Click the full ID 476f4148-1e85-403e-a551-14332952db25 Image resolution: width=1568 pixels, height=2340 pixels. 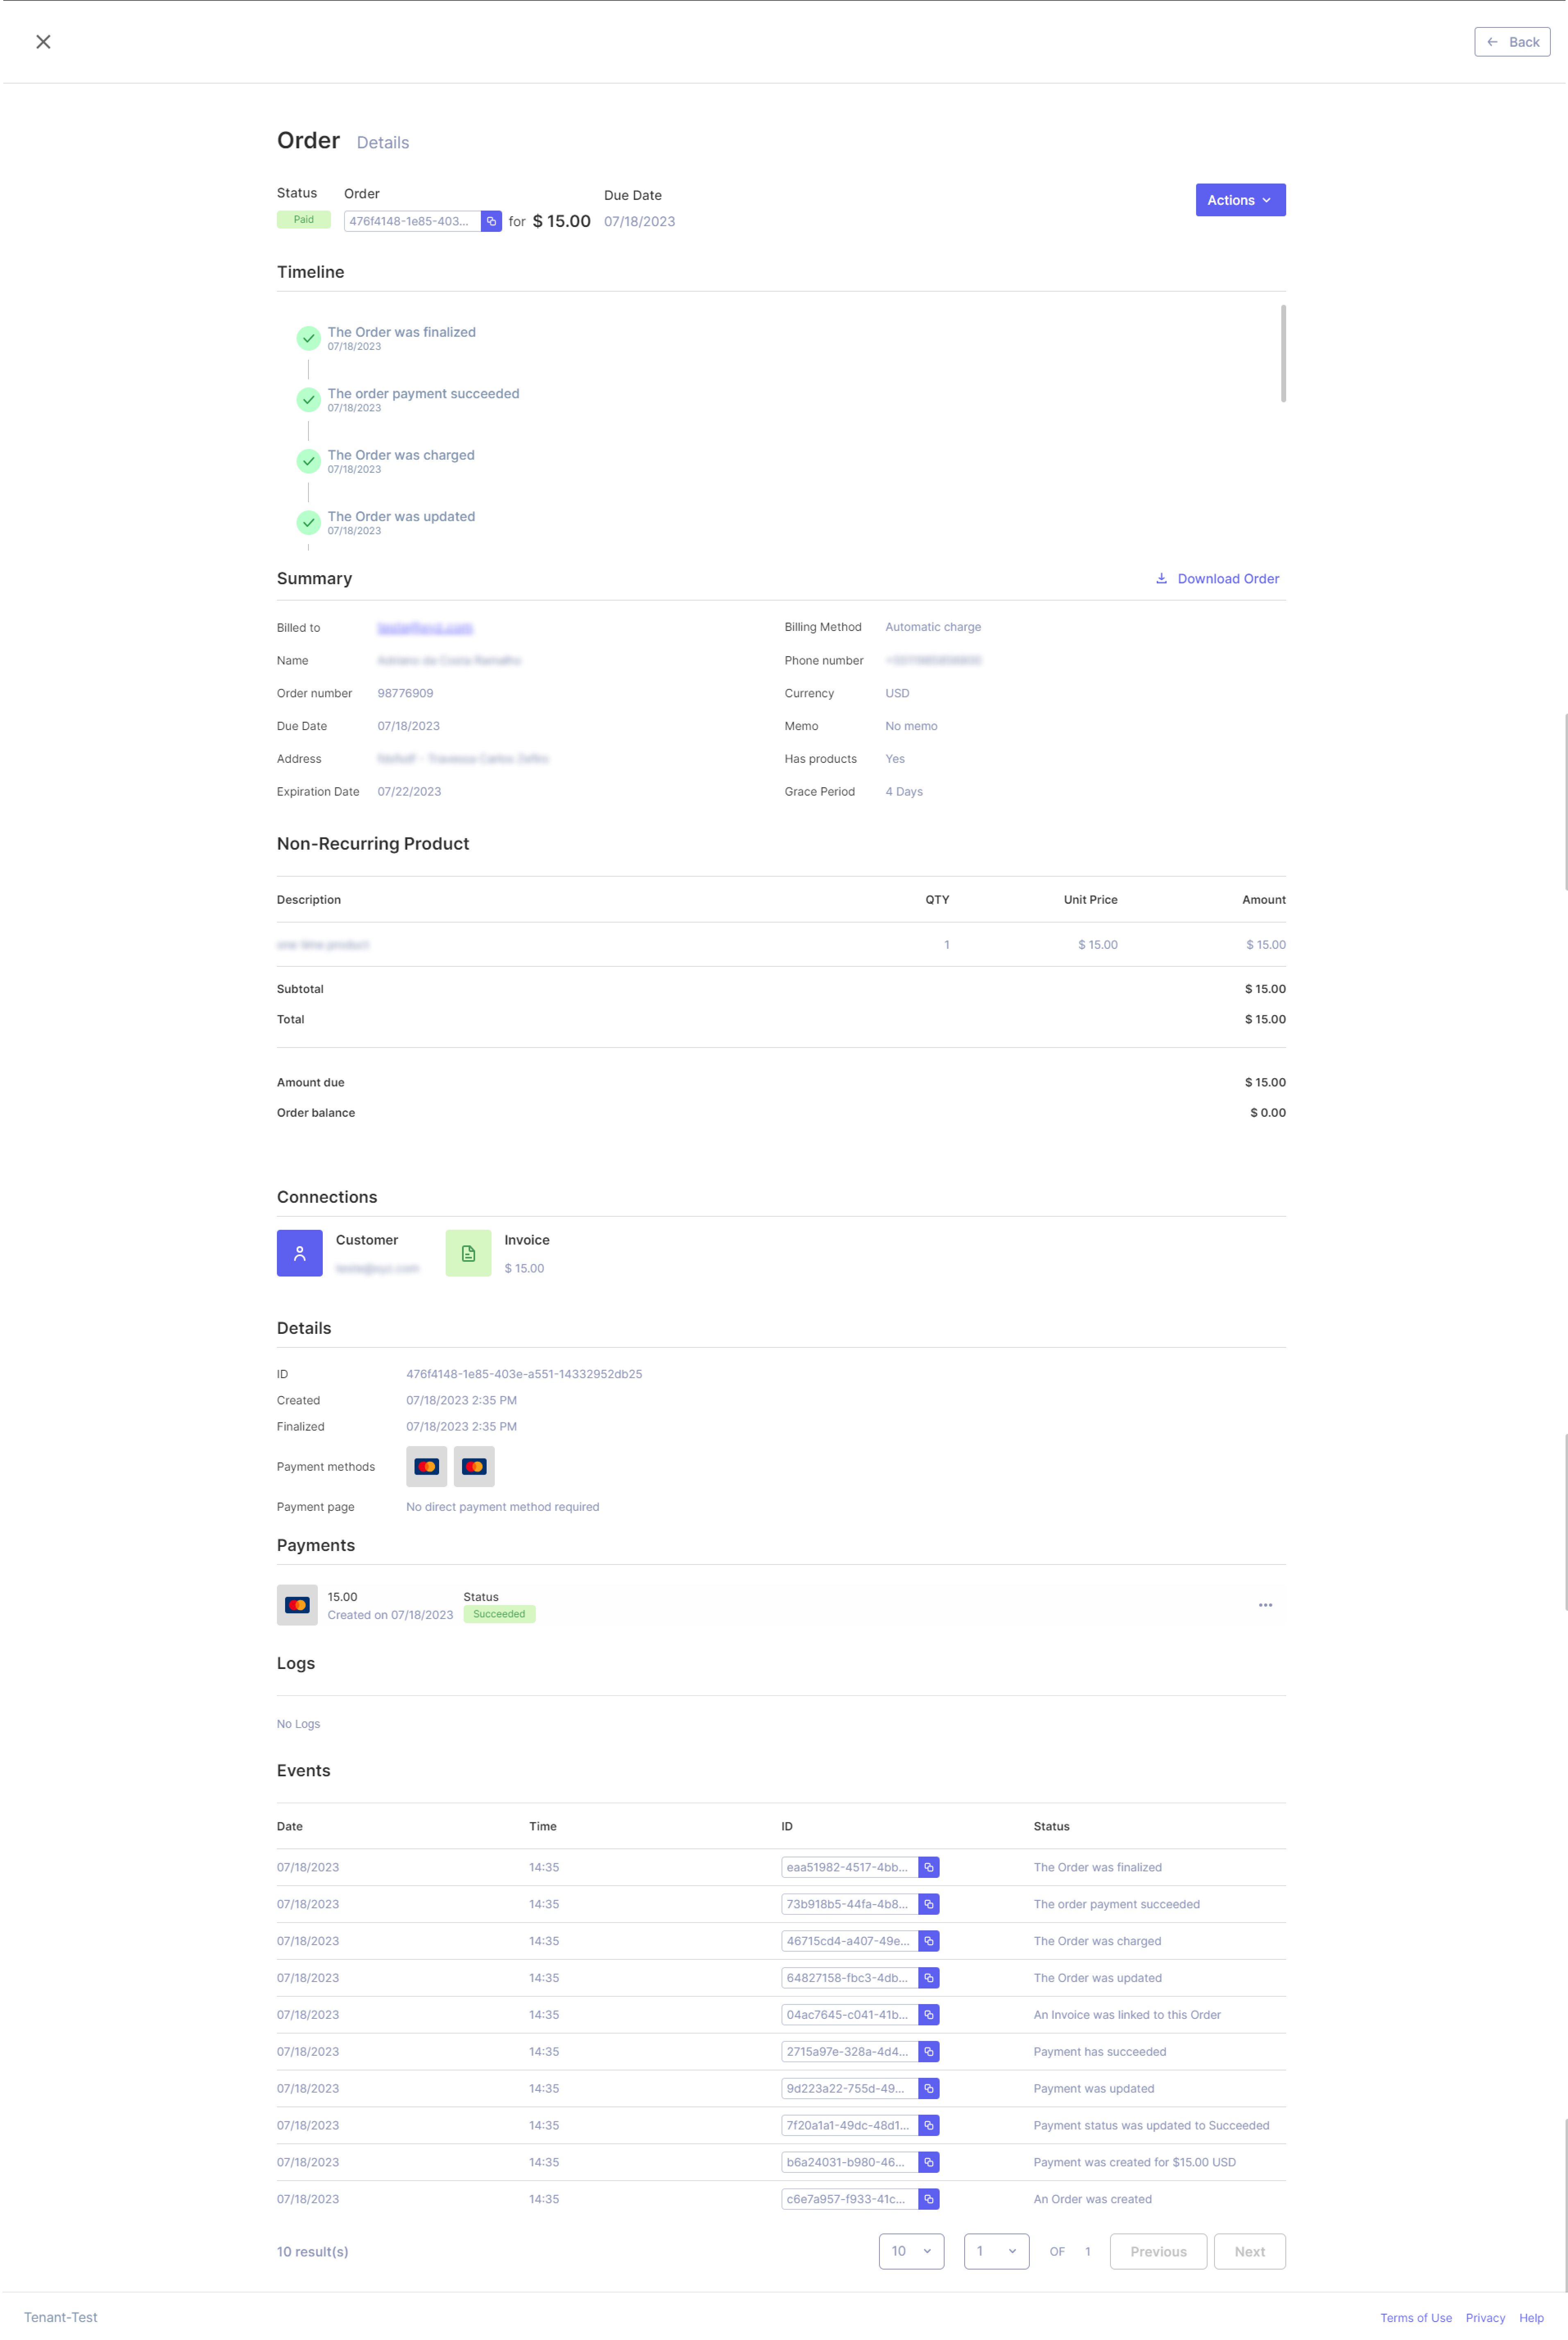pyautogui.click(x=524, y=1374)
